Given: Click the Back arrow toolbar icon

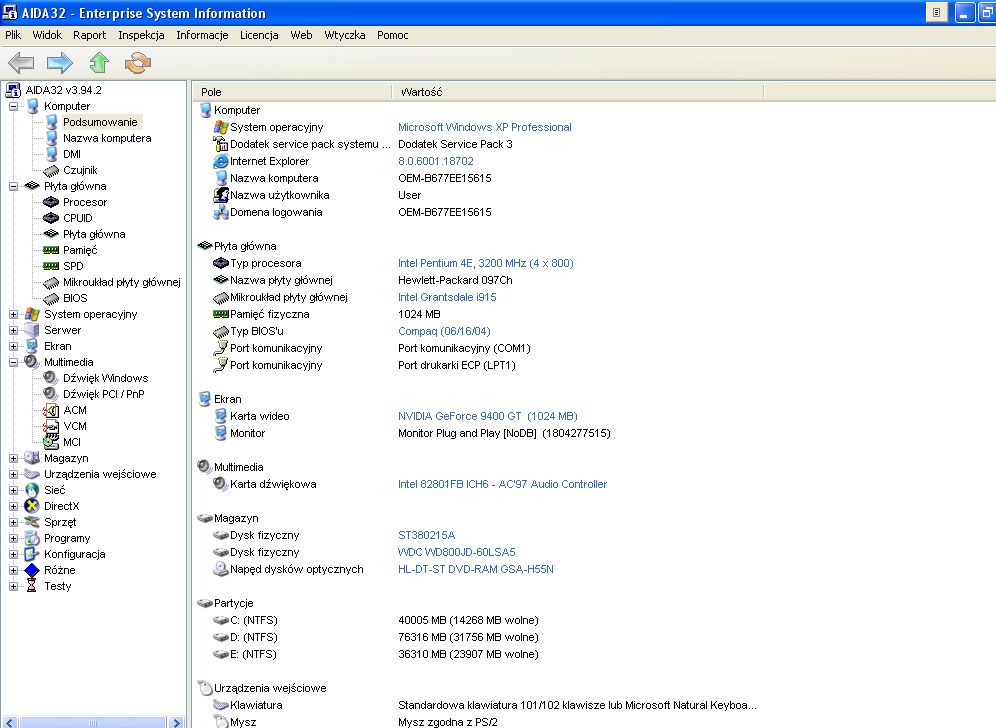Looking at the screenshot, I should 21,63.
